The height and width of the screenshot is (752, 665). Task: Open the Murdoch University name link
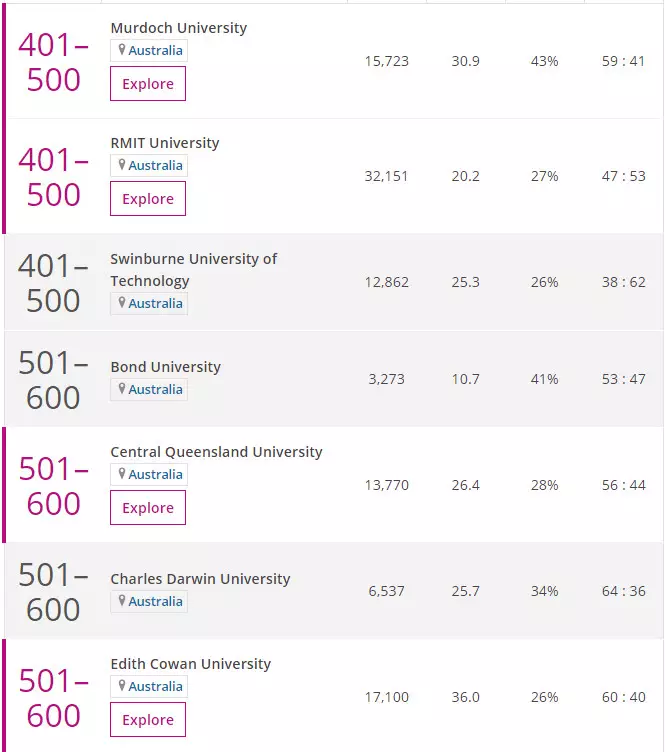(178, 28)
